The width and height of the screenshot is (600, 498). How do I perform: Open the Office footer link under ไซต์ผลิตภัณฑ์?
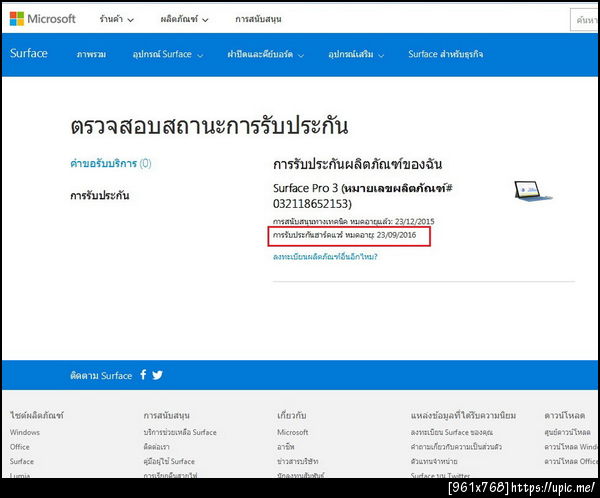click(x=20, y=447)
